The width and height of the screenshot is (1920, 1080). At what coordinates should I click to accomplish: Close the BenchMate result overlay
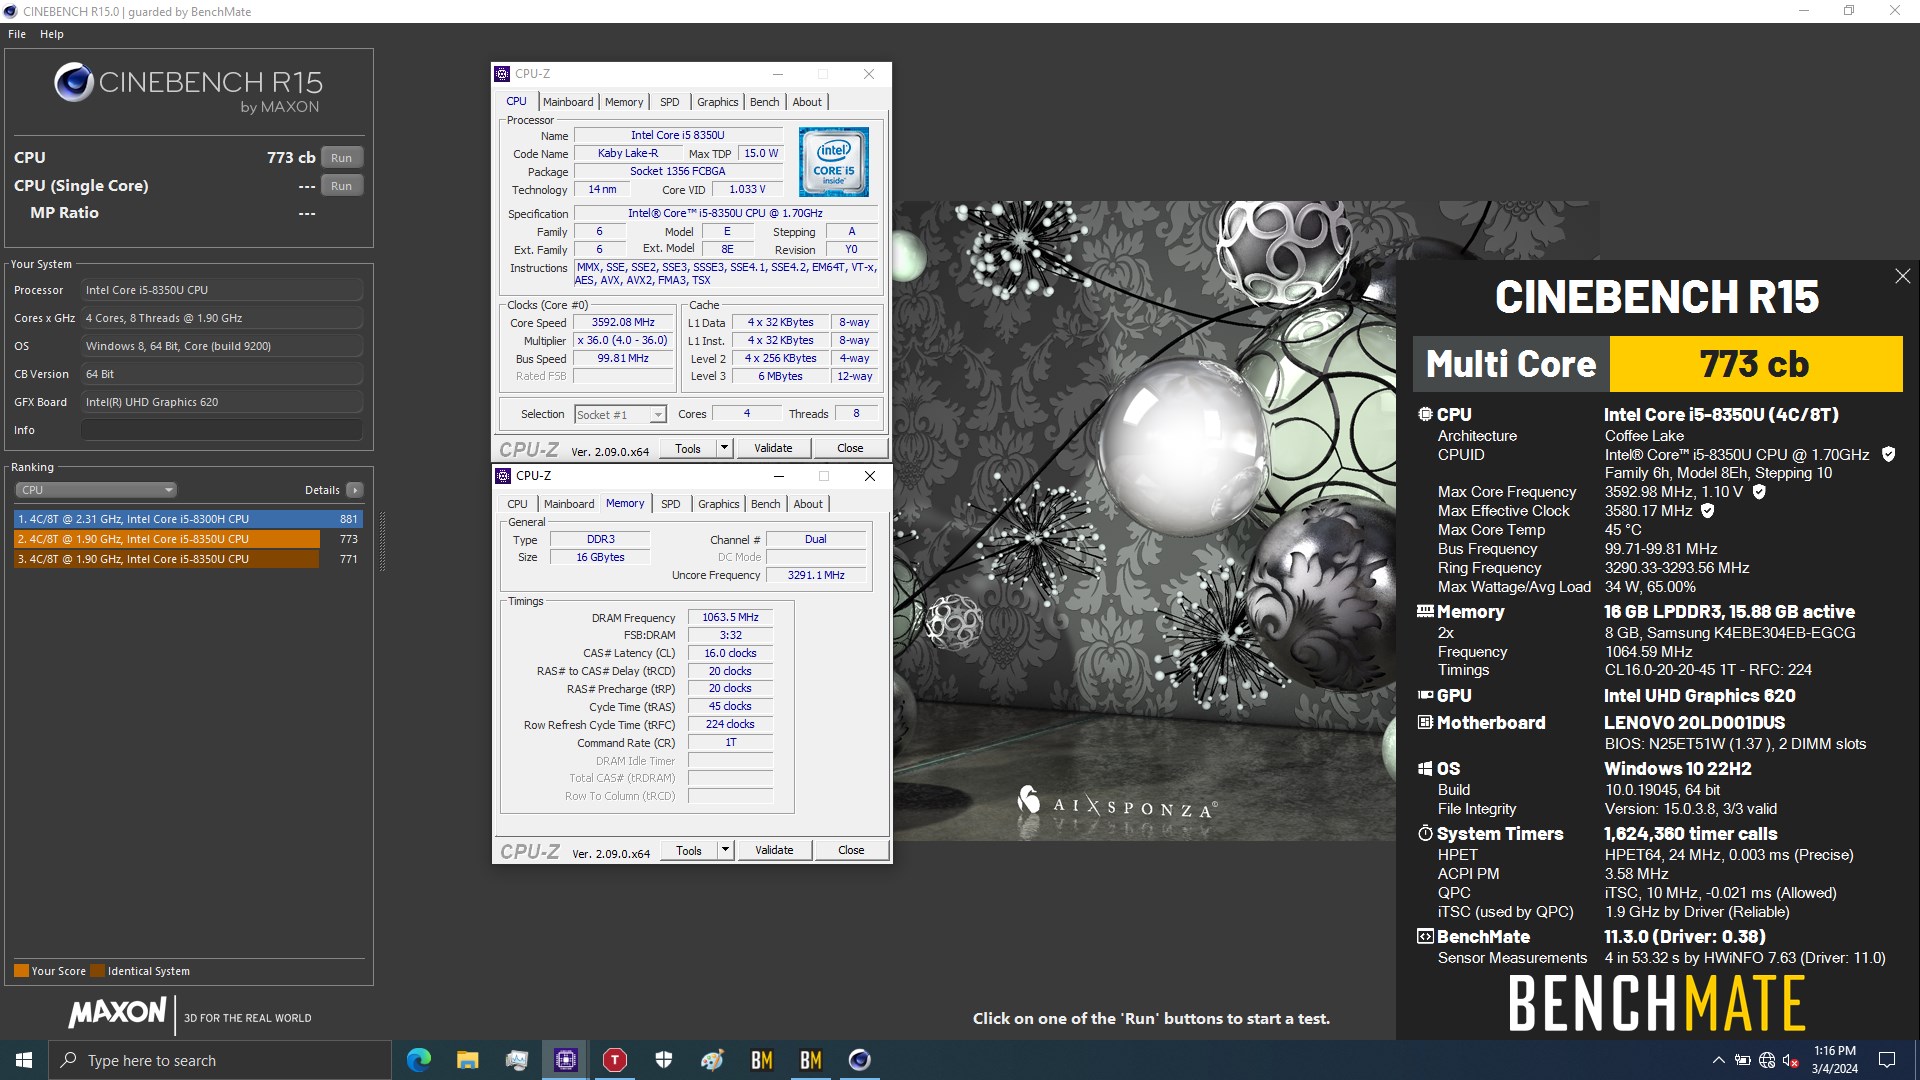click(1903, 276)
